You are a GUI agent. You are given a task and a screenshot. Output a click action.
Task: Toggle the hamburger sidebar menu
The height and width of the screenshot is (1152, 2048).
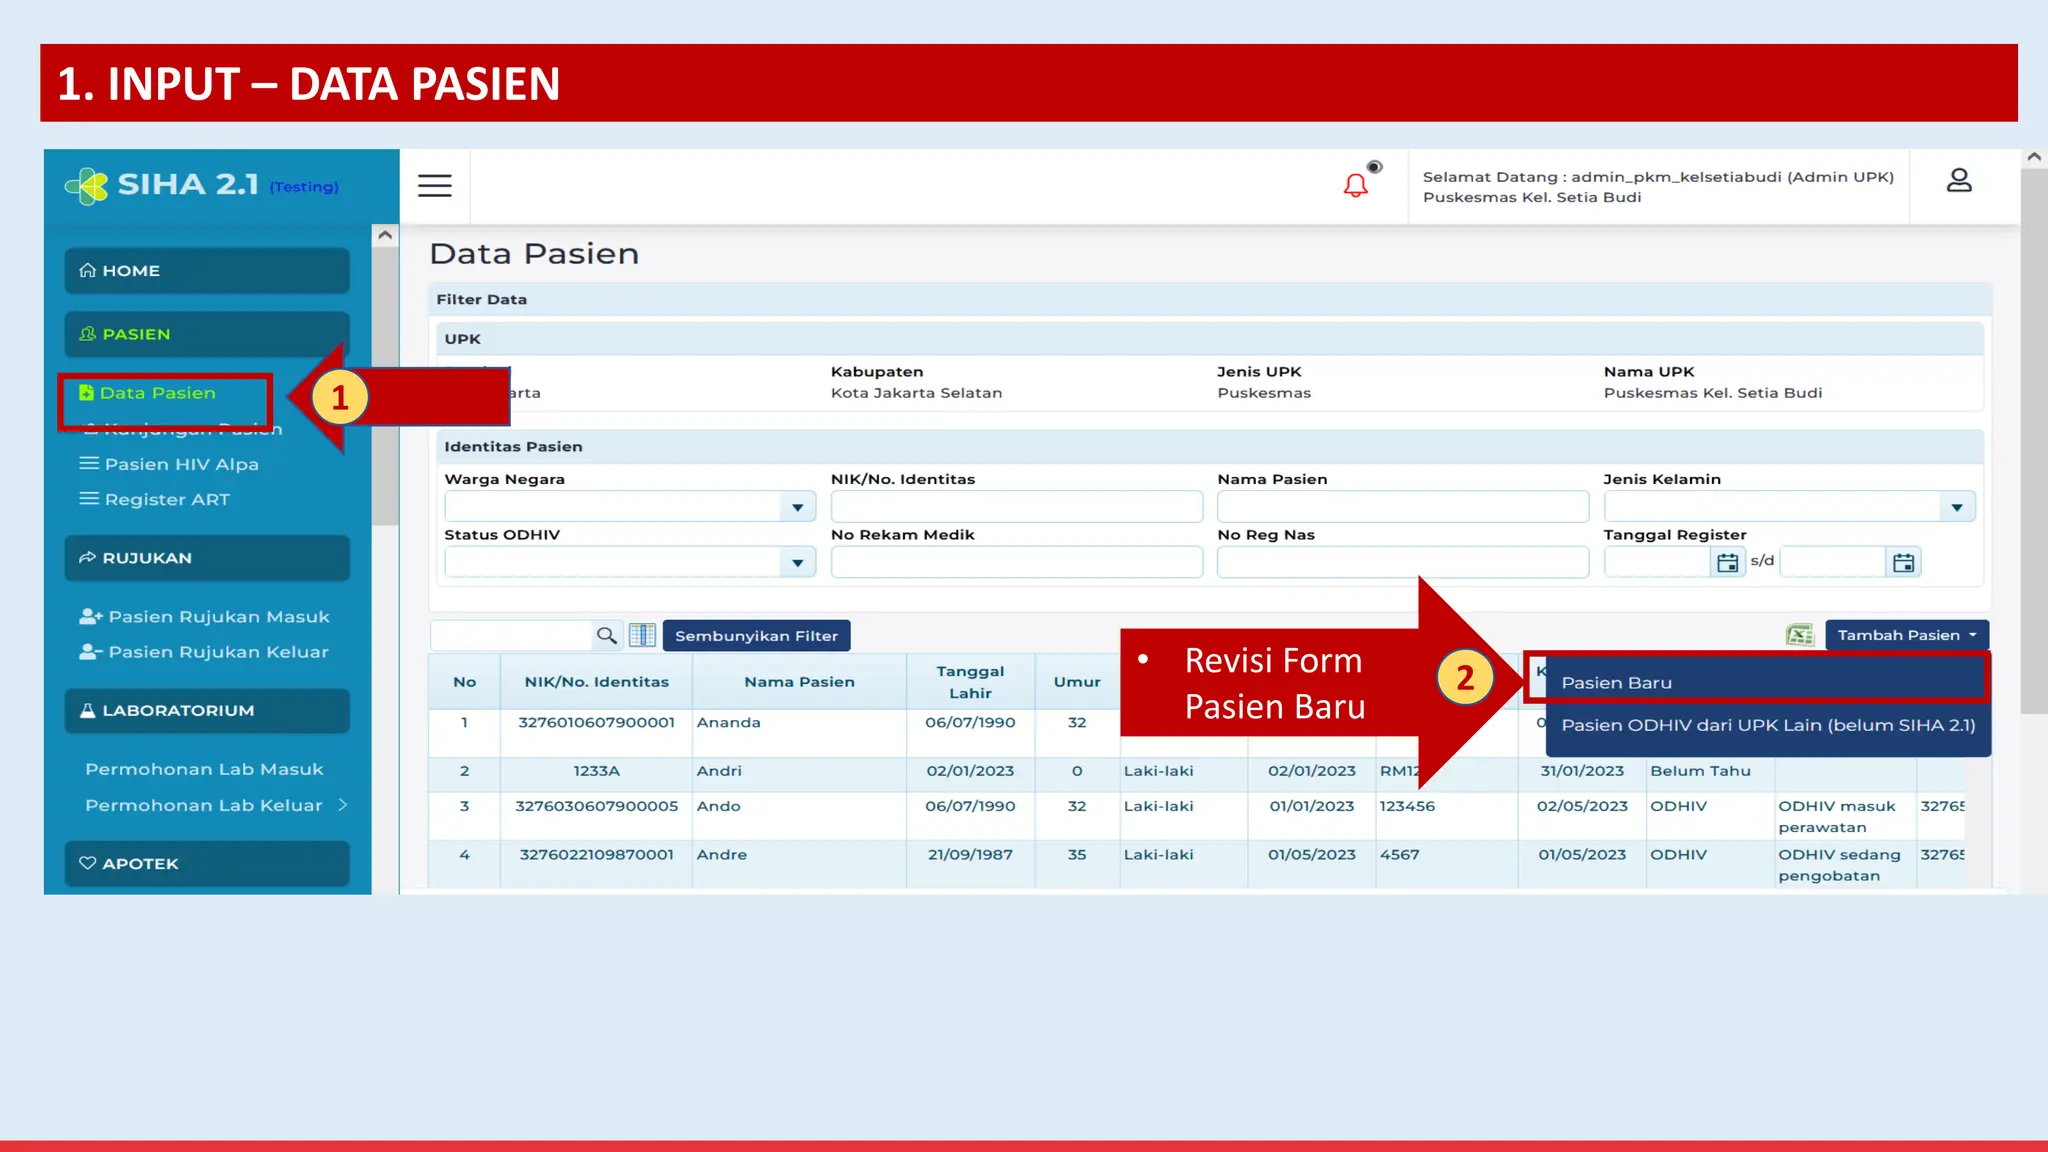[434, 186]
